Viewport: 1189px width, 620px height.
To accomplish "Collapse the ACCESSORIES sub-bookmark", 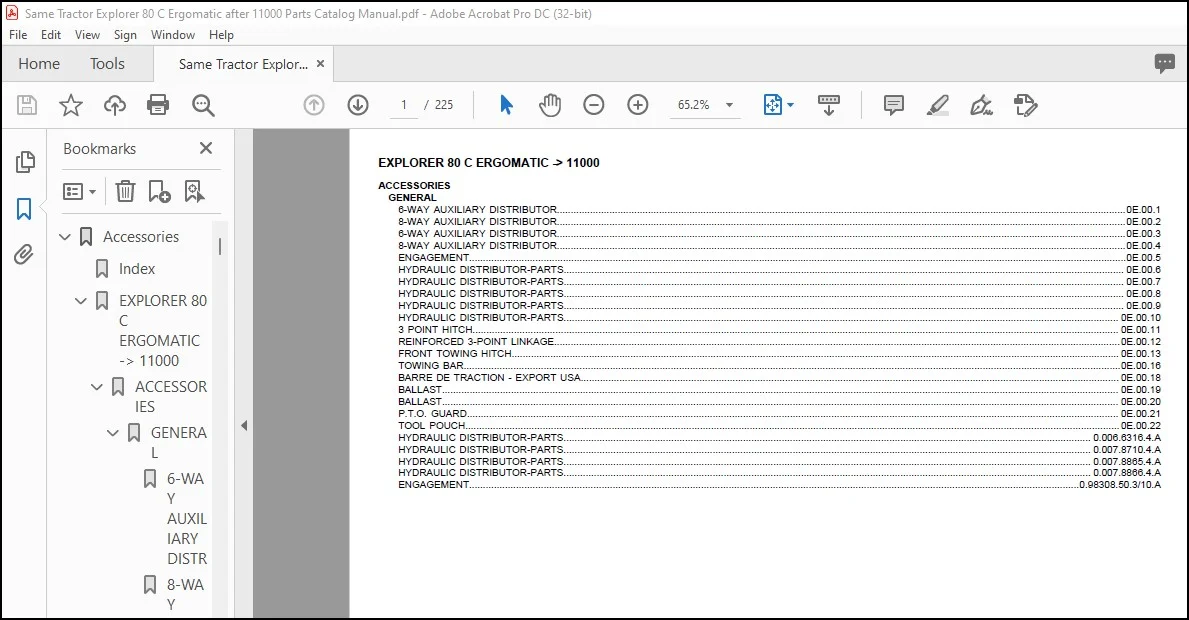I will click(97, 387).
